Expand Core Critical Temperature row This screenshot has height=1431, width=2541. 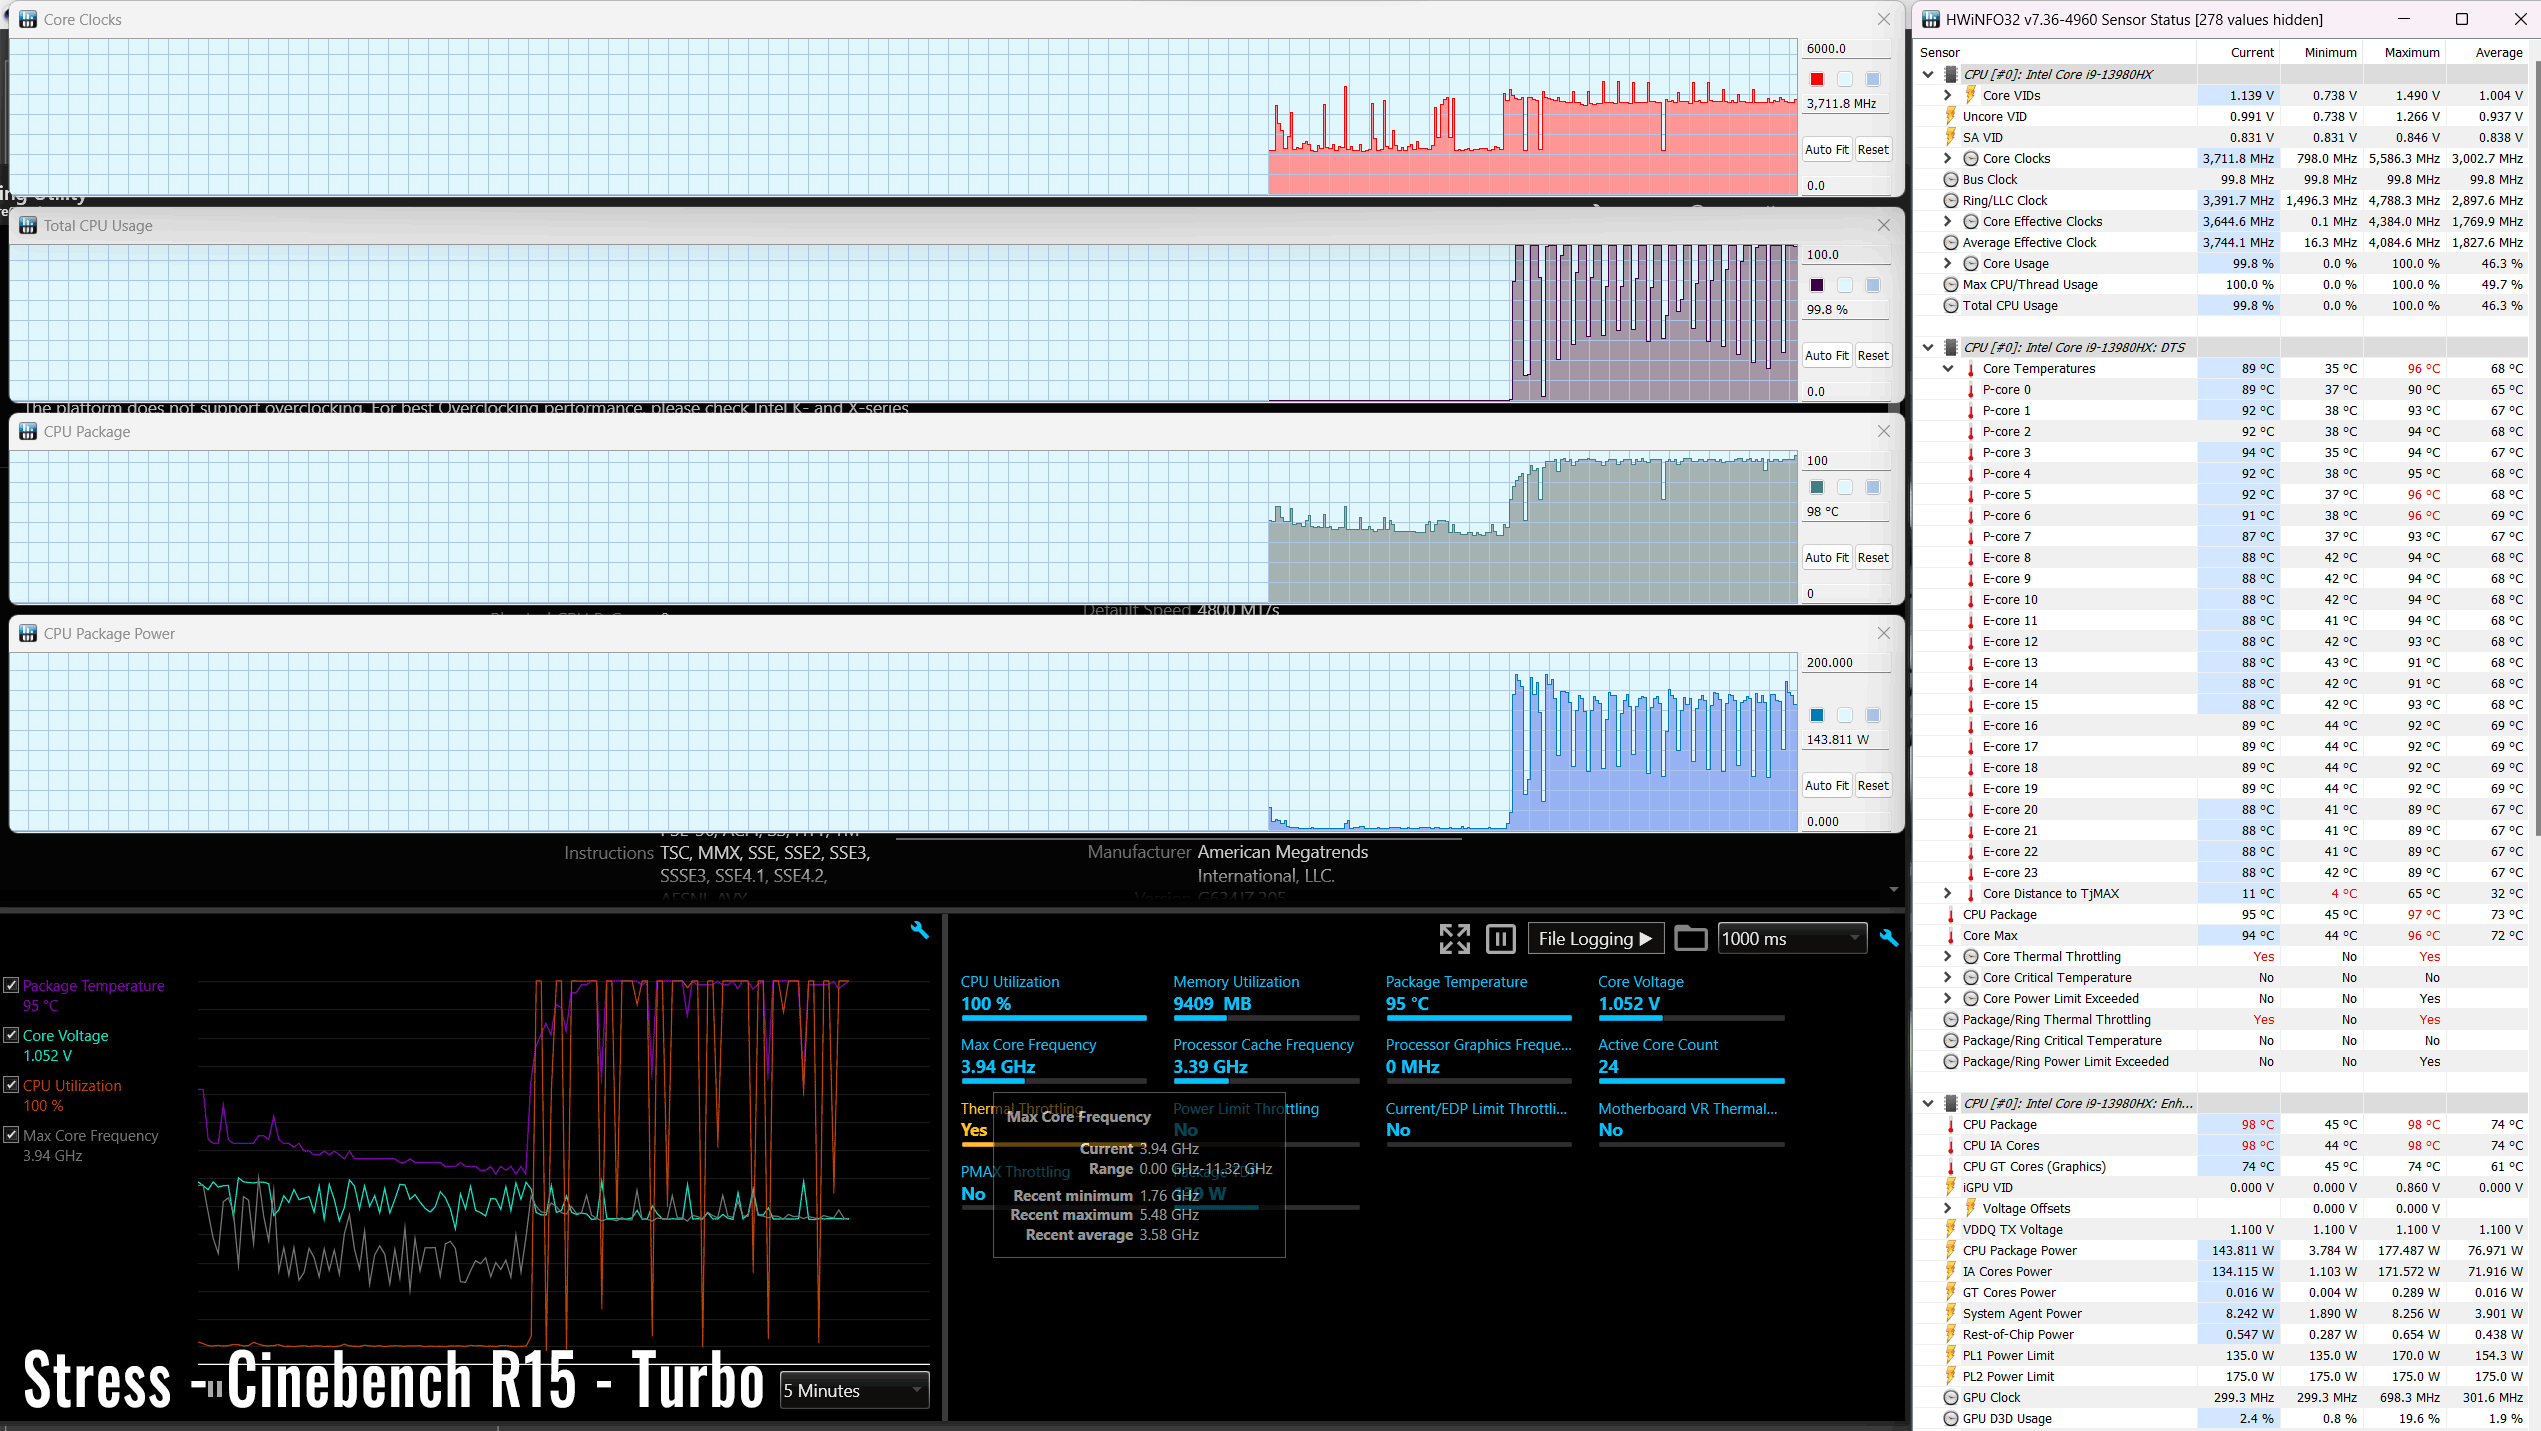pos(1947,977)
